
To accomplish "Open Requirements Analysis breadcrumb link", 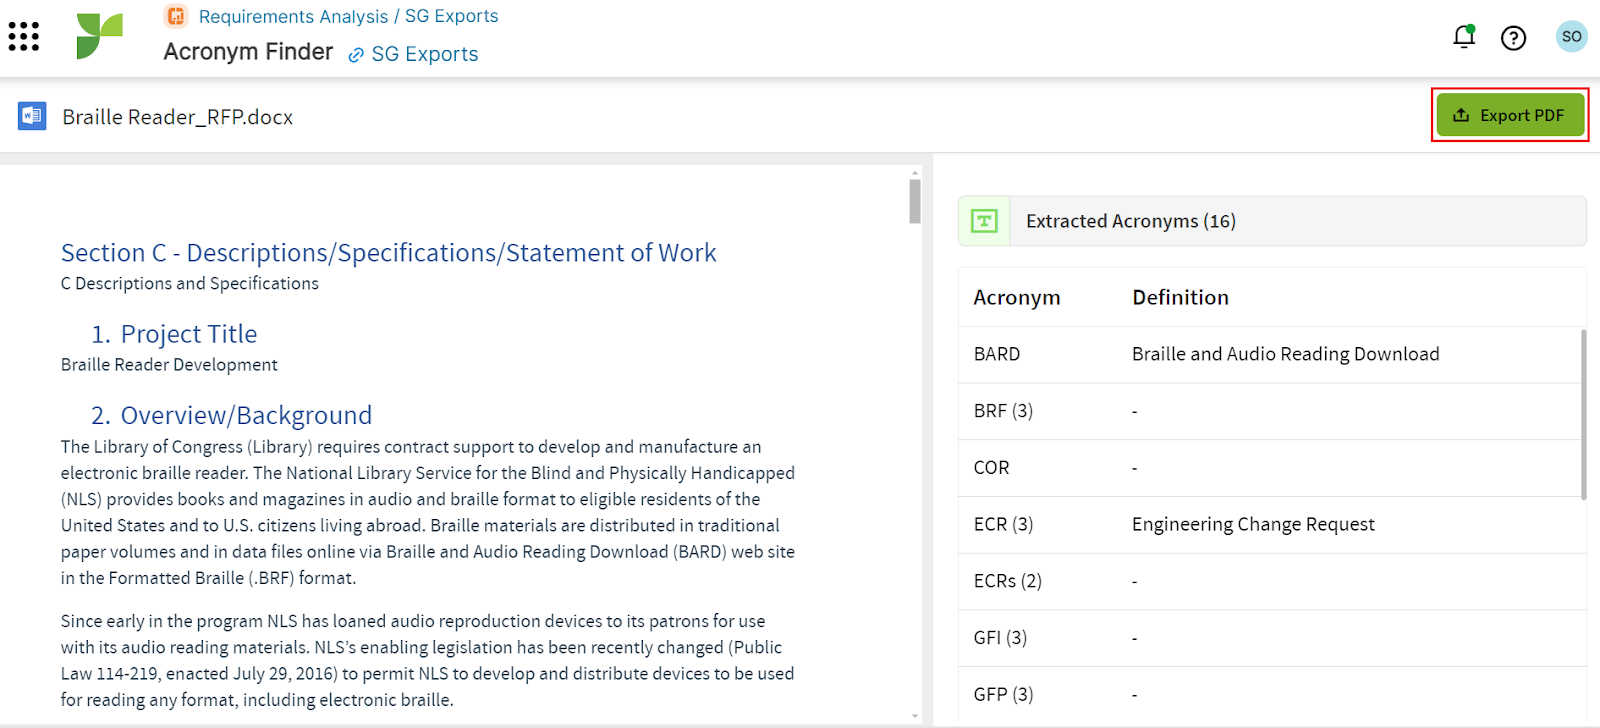I will (293, 16).
